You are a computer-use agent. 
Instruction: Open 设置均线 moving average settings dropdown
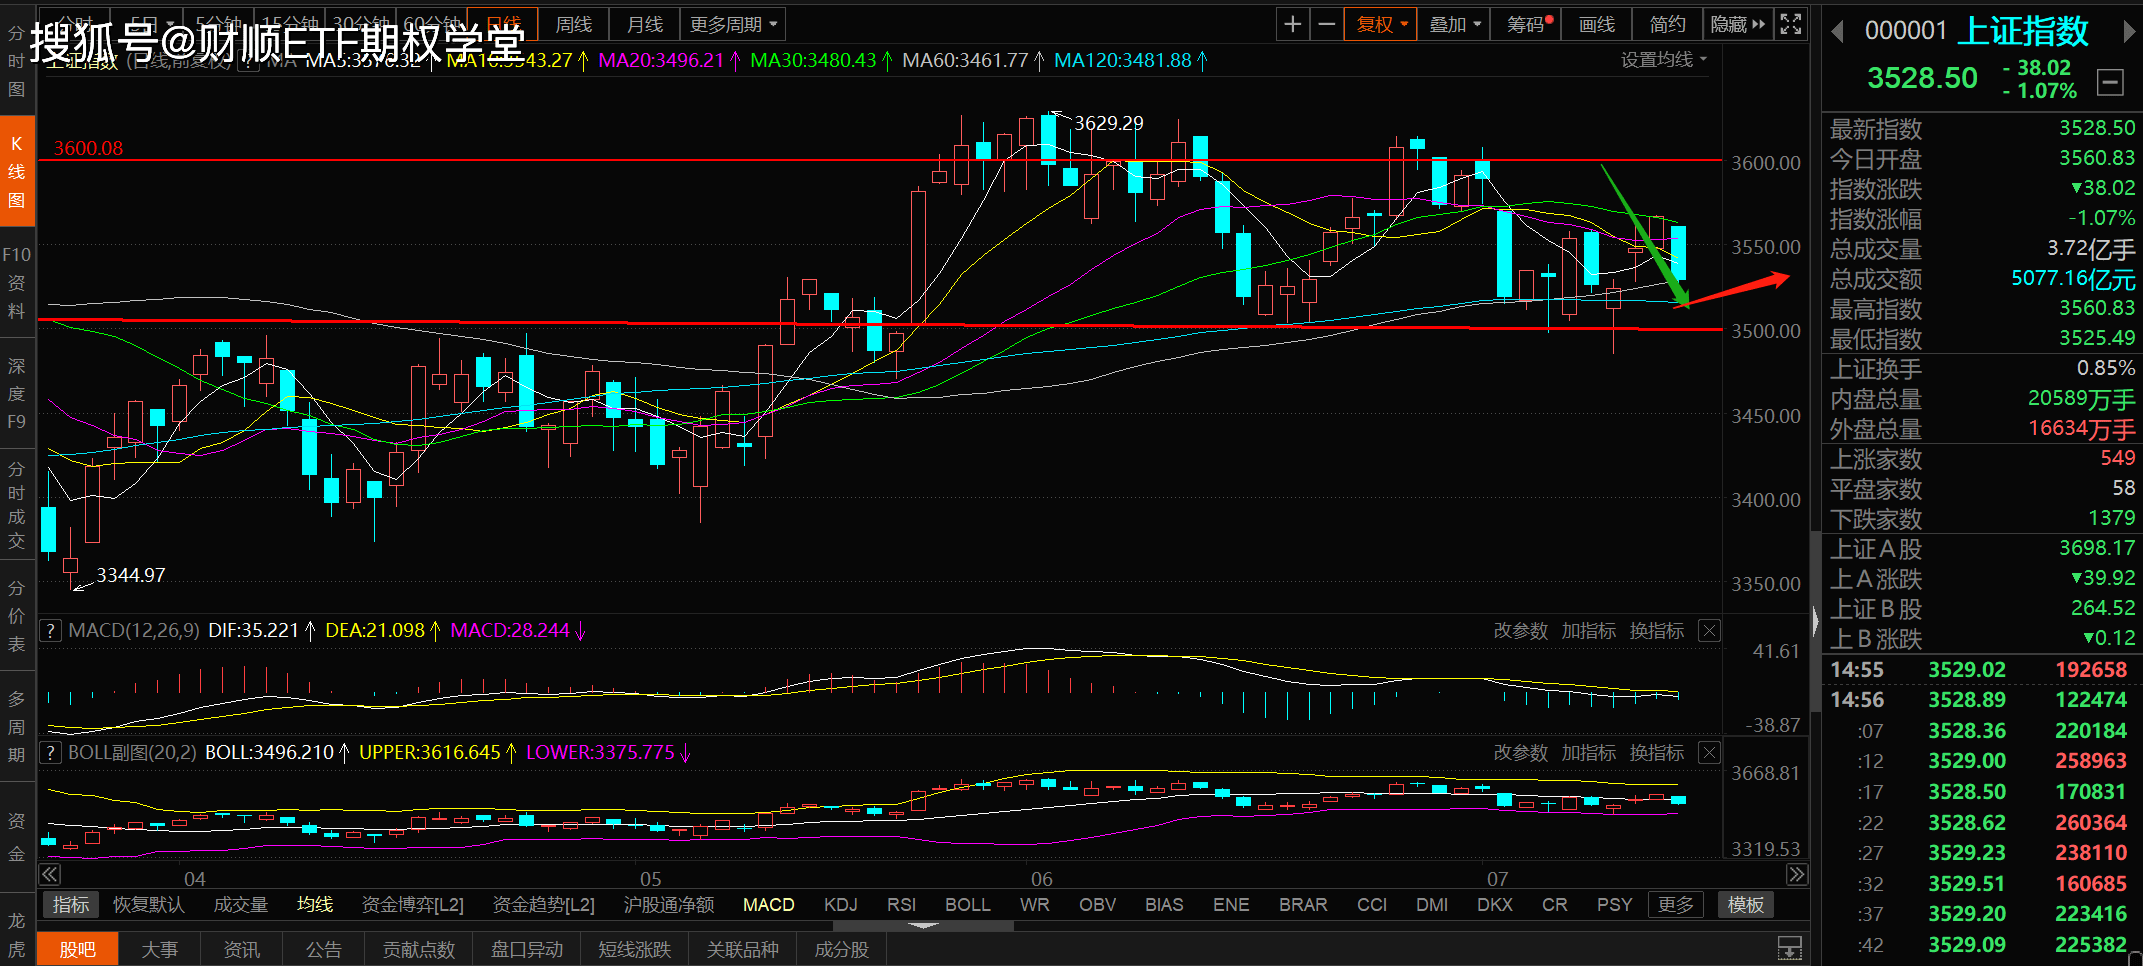pyautogui.click(x=1663, y=60)
